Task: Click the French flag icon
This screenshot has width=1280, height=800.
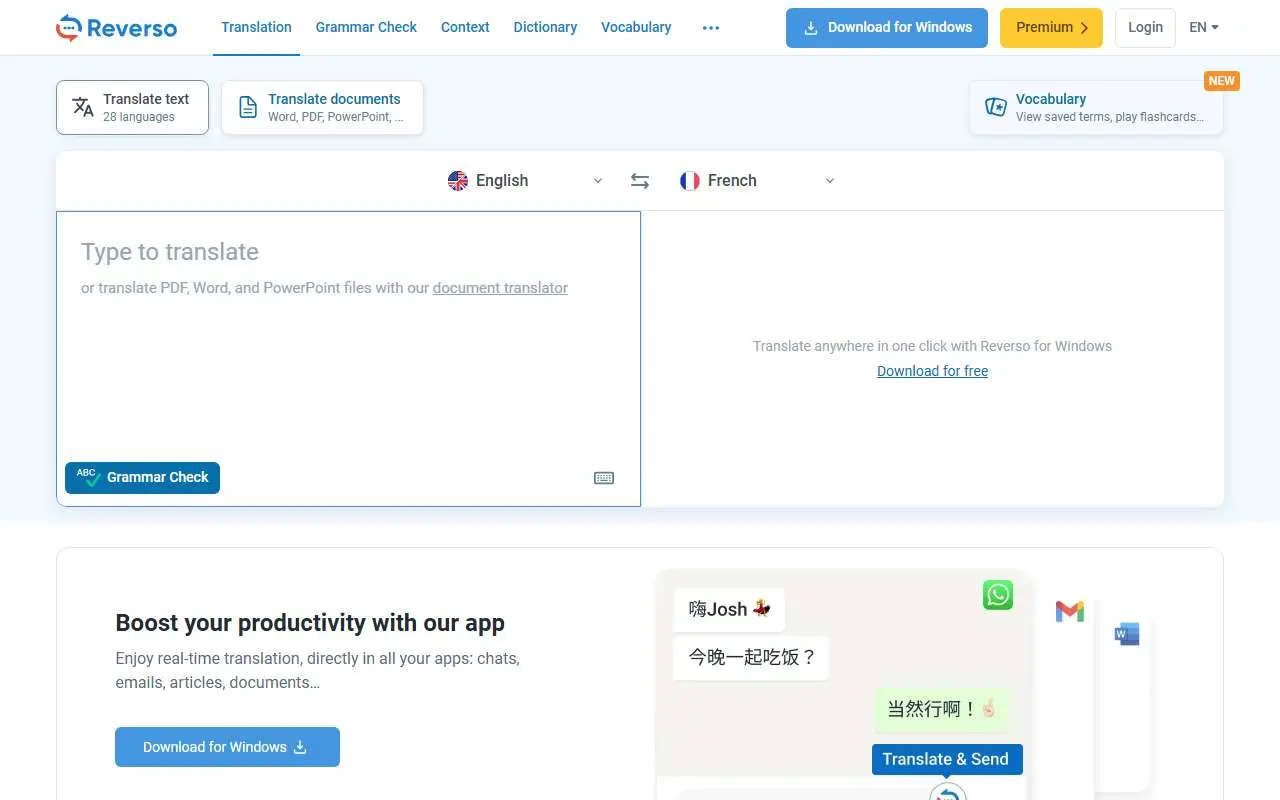Action: [690, 181]
